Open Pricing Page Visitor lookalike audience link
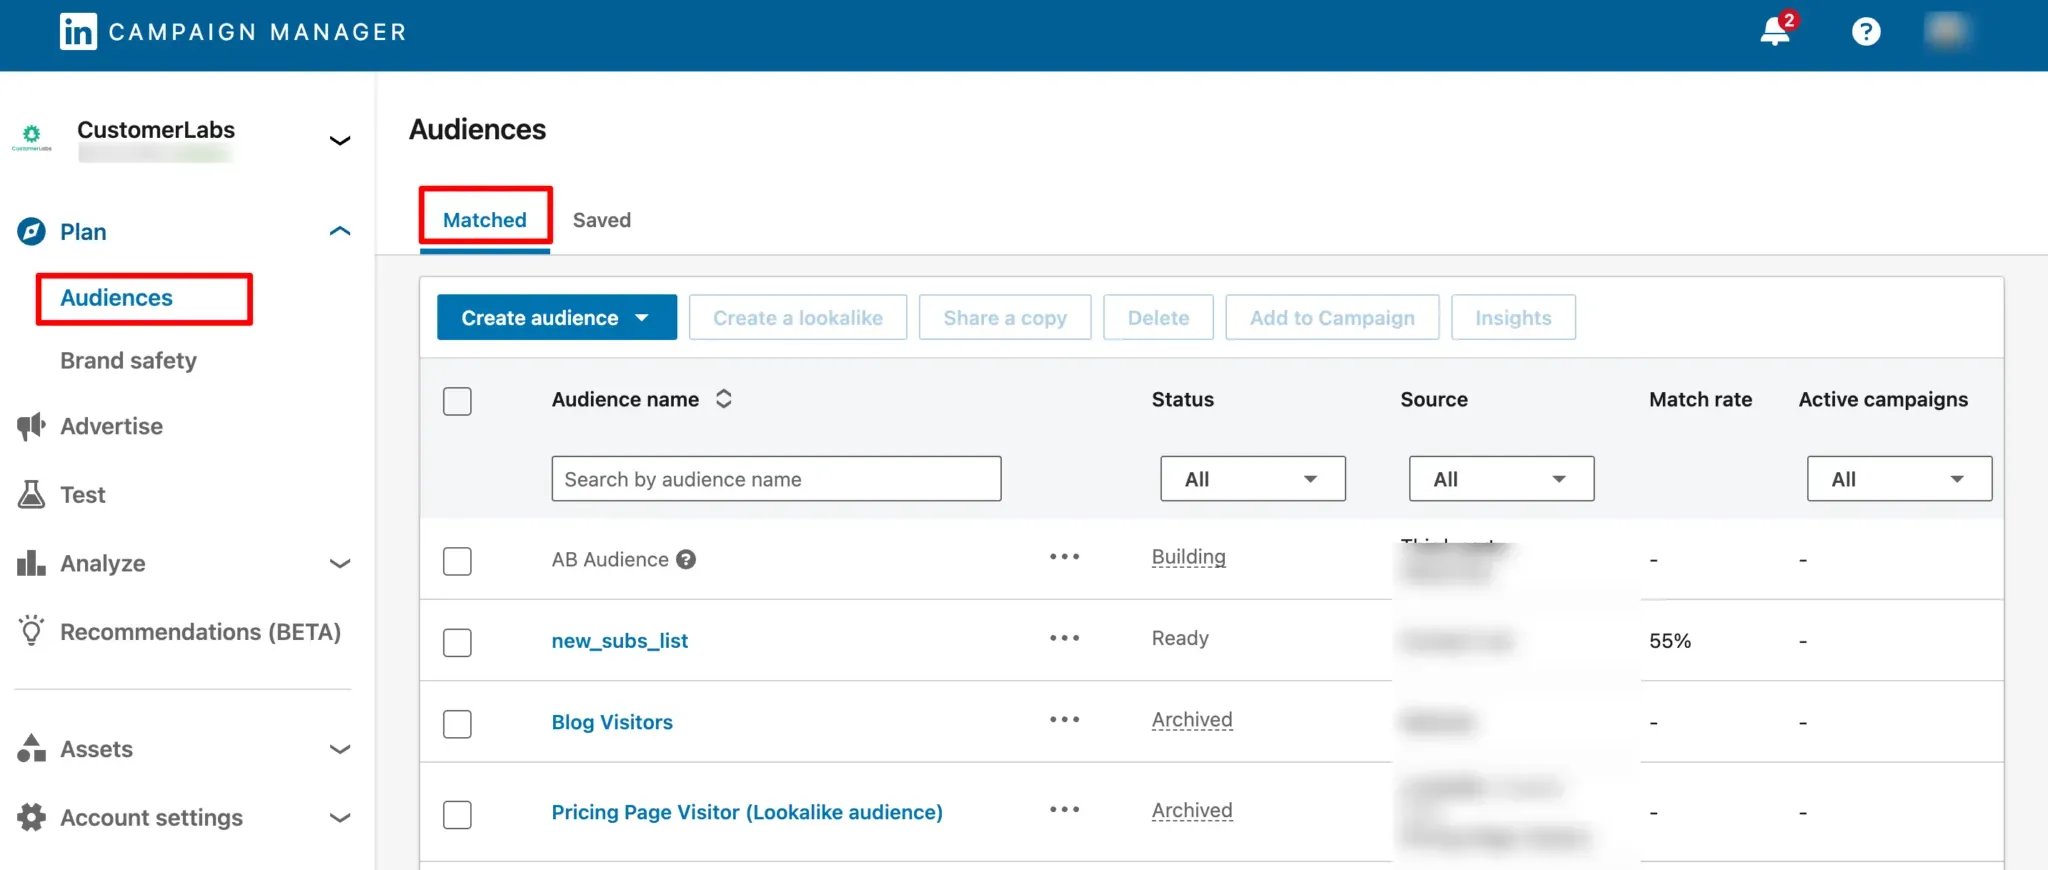Screen dimensions: 2048x870 (x=747, y=812)
